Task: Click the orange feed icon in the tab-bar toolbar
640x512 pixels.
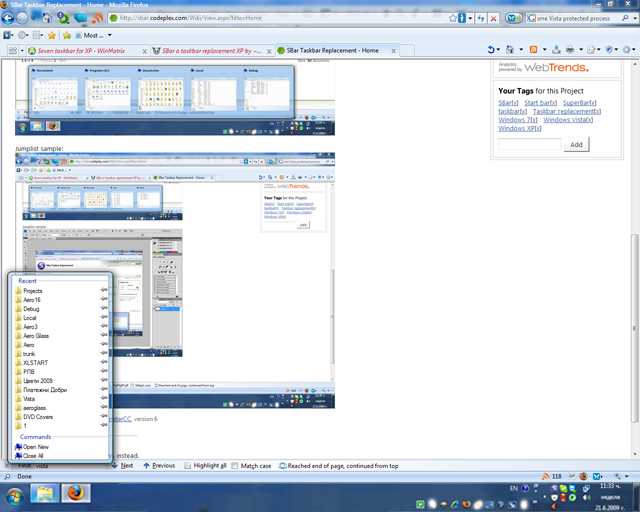Action: pyautogui.click(x=533, y=50)
